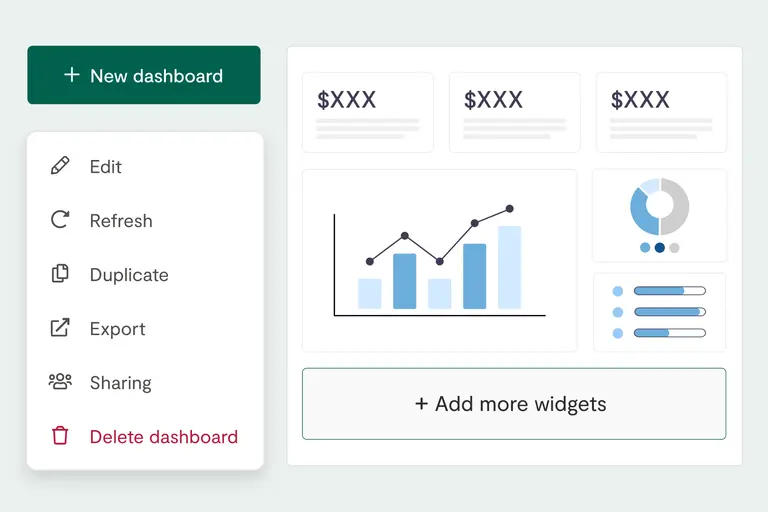This screenshot has width=768, height=512.
Task: Click the Sharing people icon
Action: [60, 382]
